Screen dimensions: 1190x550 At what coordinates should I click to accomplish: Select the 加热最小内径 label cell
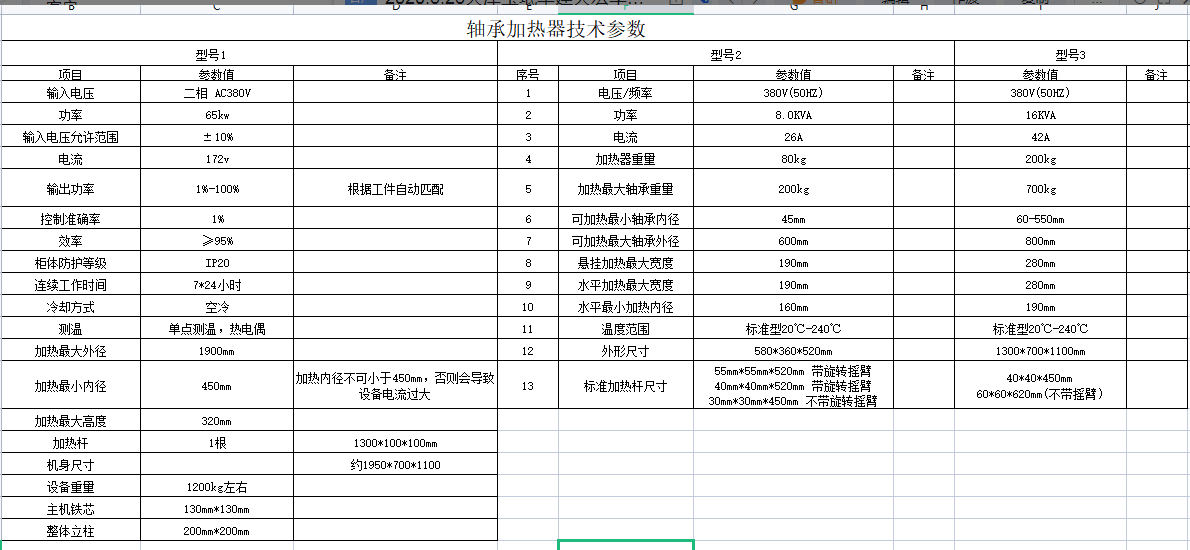(71, 386)
